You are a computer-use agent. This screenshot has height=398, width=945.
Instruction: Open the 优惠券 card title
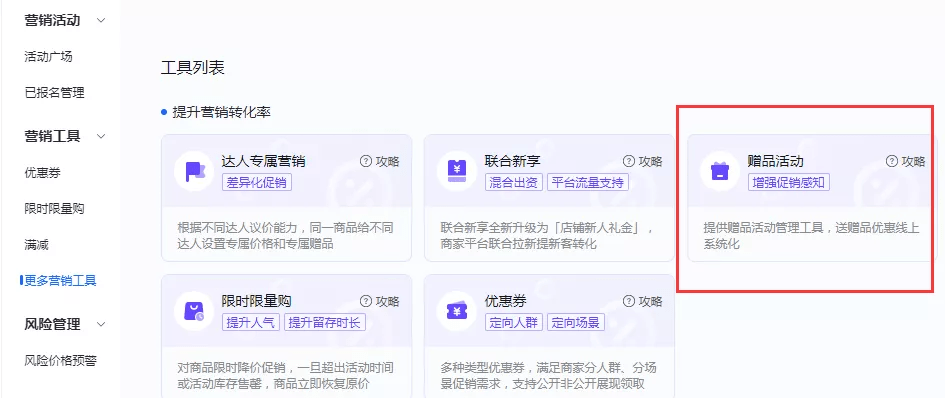506,301
